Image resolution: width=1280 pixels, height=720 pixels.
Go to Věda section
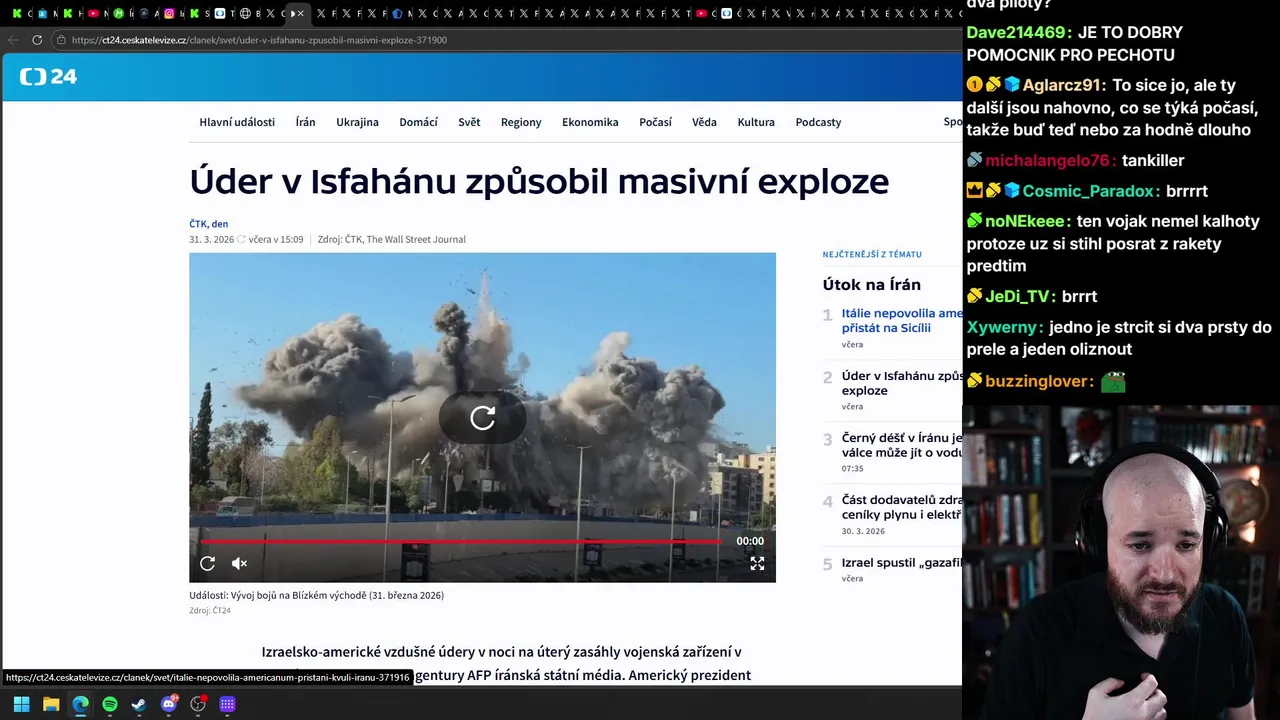[704, 122]
